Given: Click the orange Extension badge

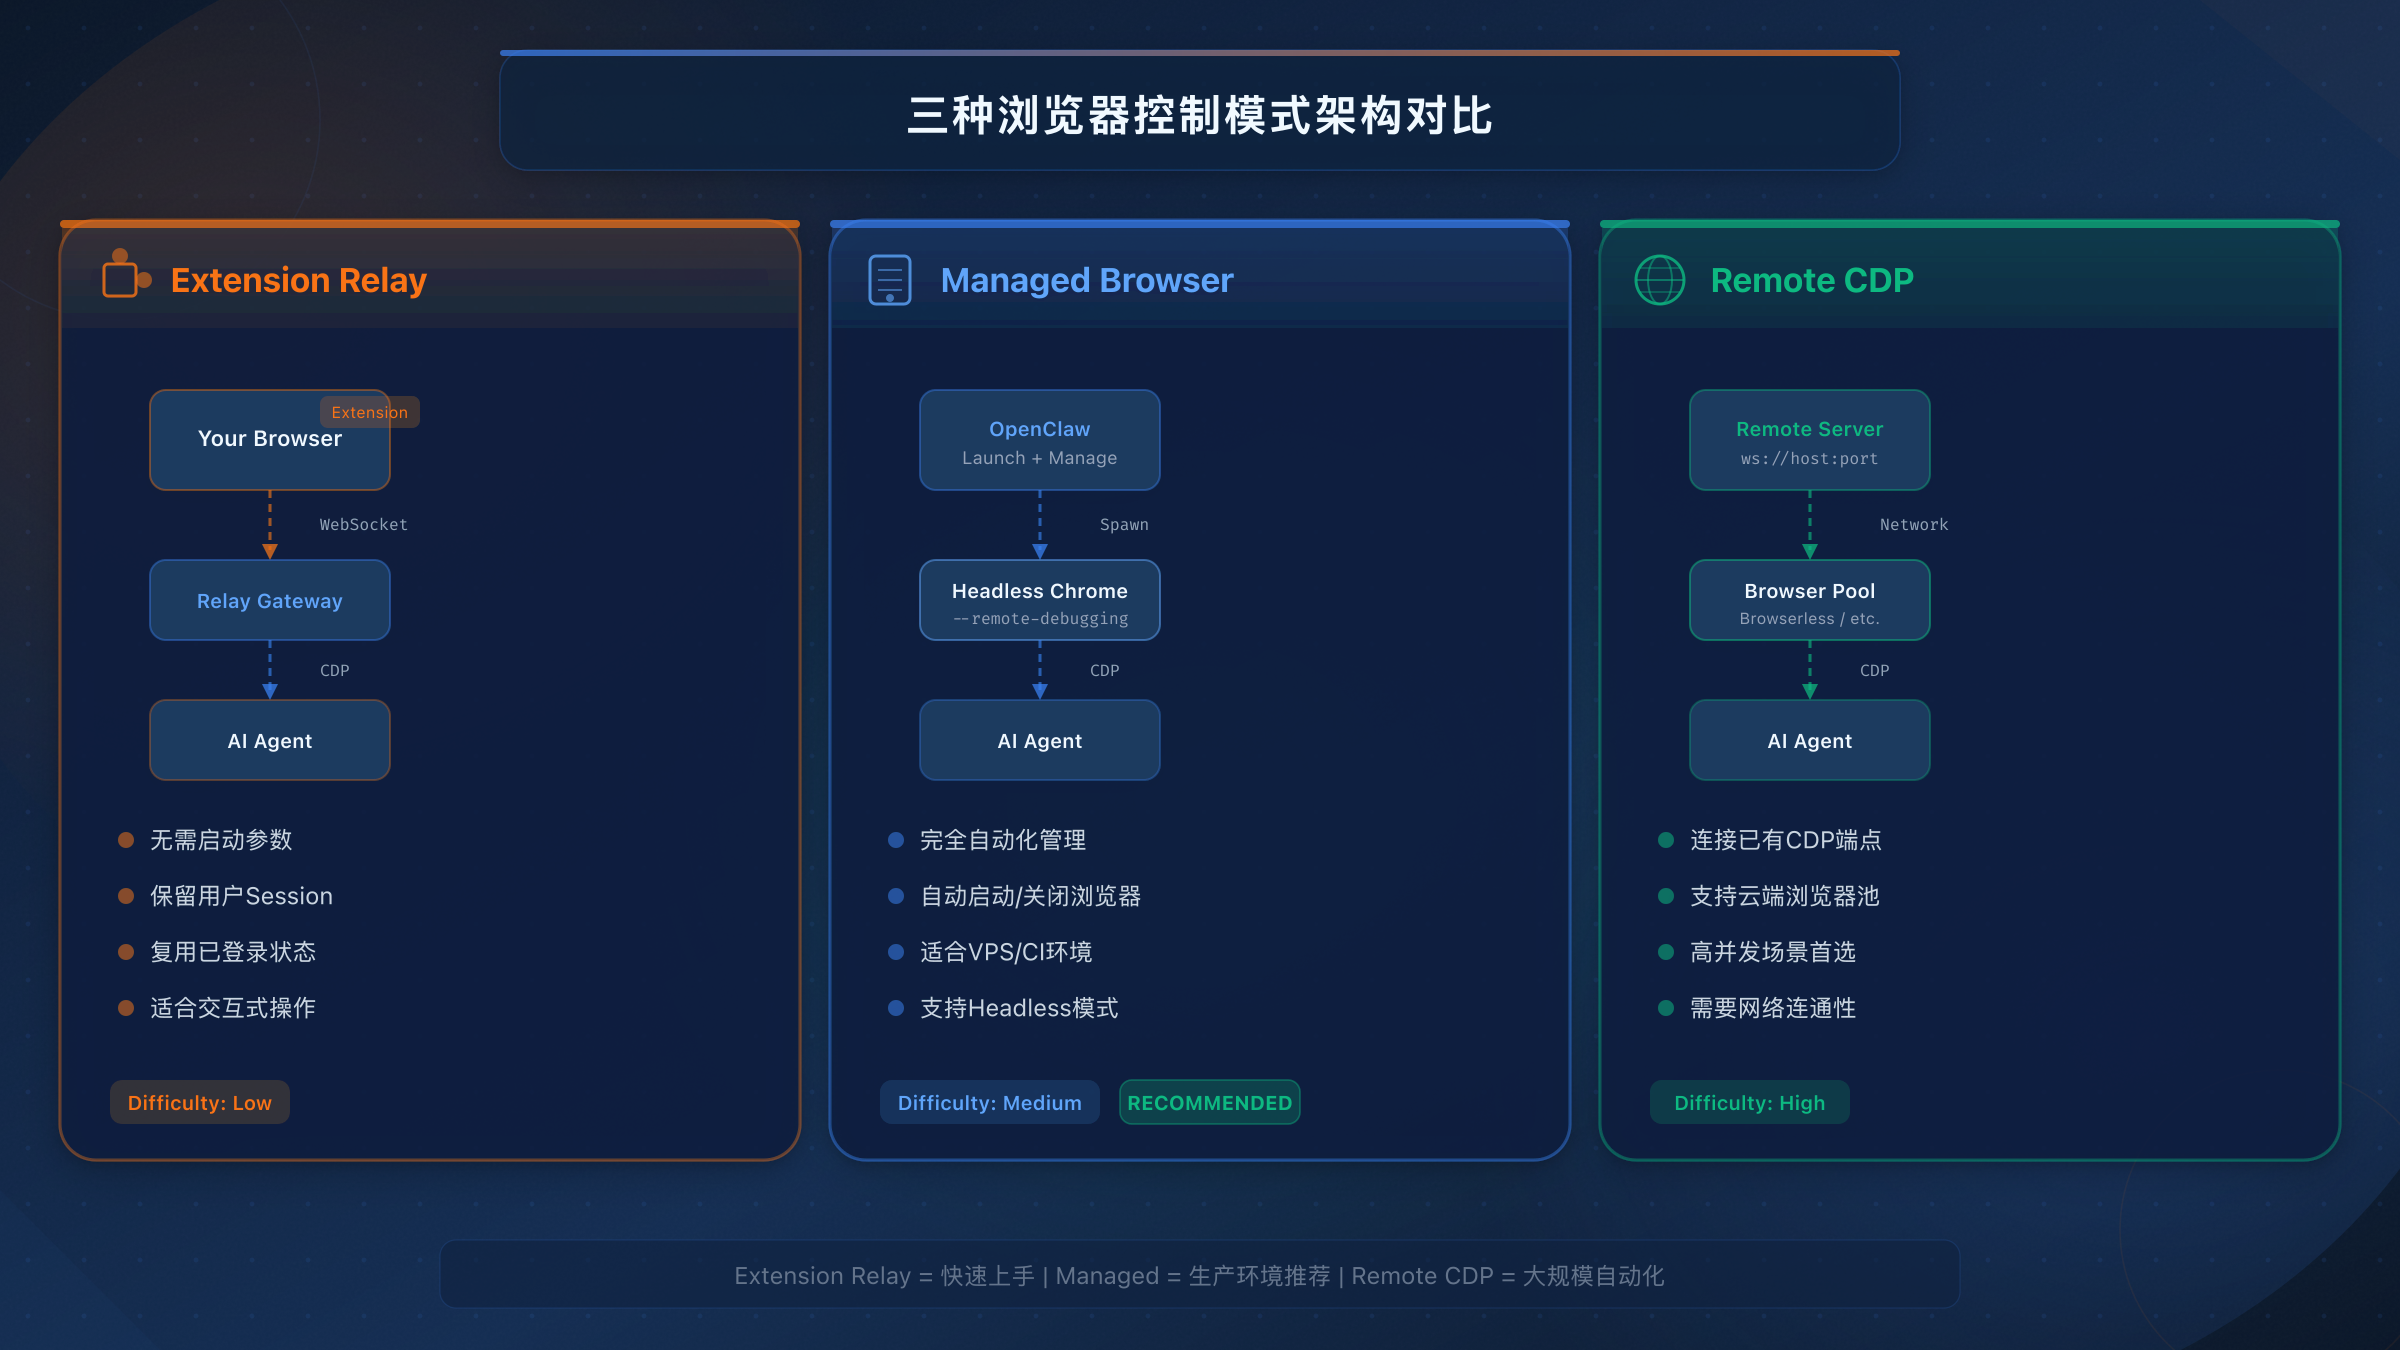Looking at the screenshot, I should coord(369,412).
